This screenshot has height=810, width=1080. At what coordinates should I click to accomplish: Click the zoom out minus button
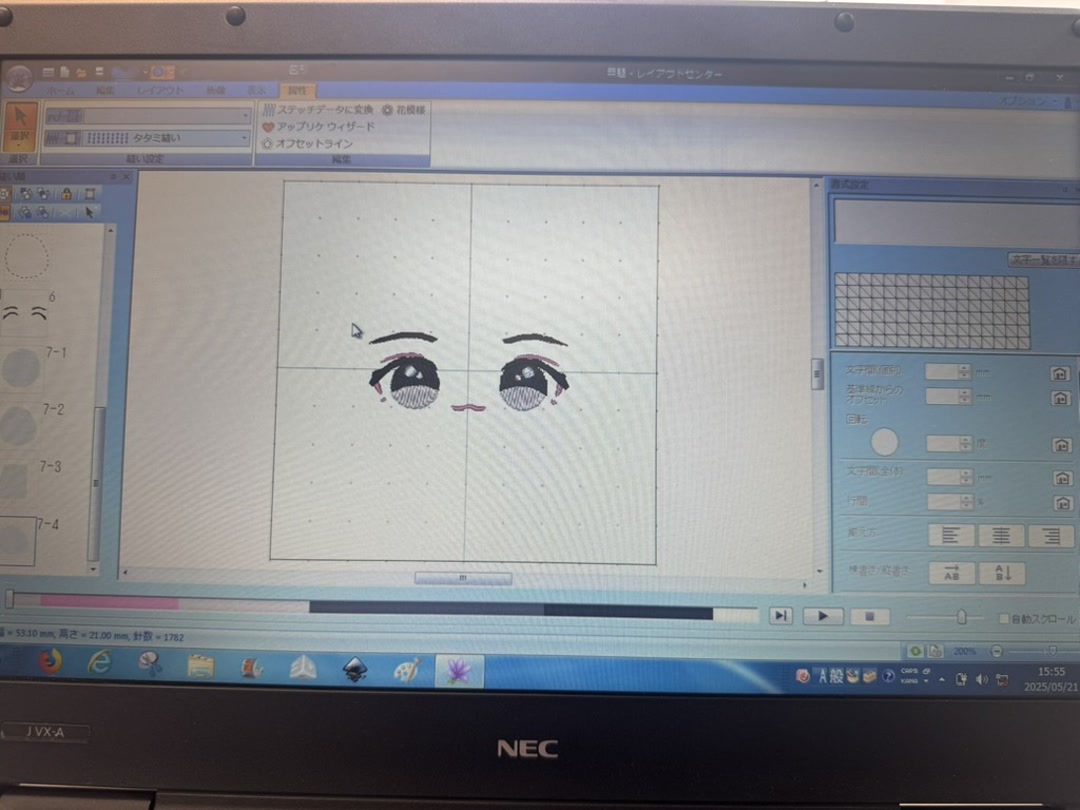[996, 651]
